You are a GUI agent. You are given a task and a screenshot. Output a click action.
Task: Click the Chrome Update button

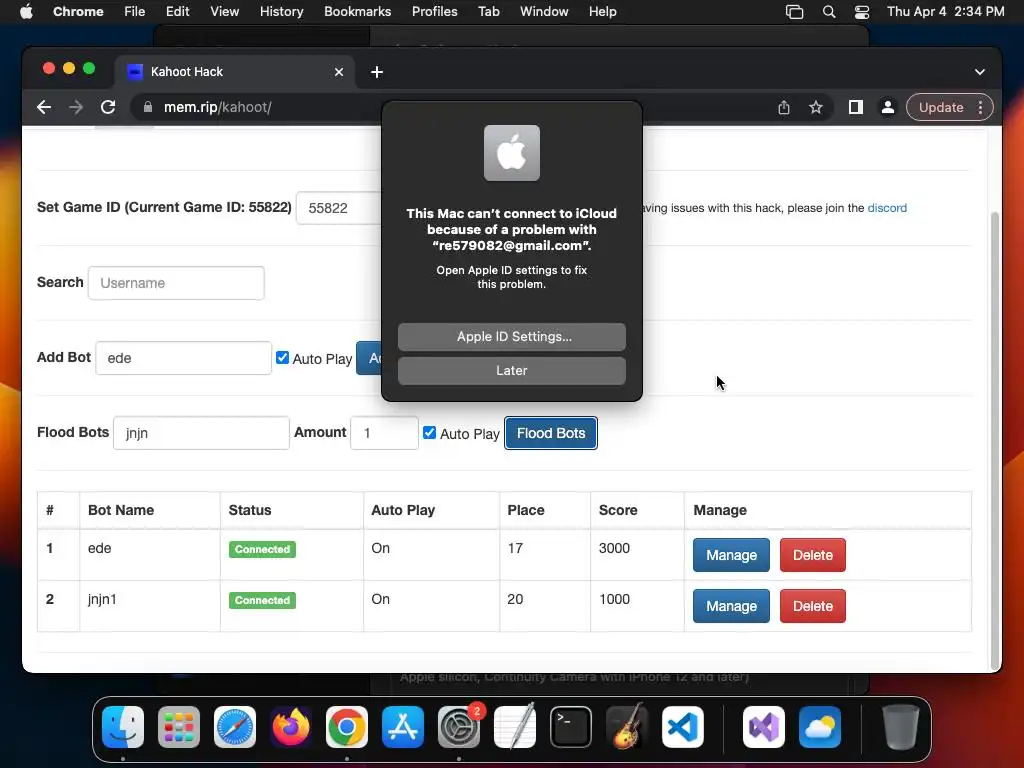click(x=941, y=107)
